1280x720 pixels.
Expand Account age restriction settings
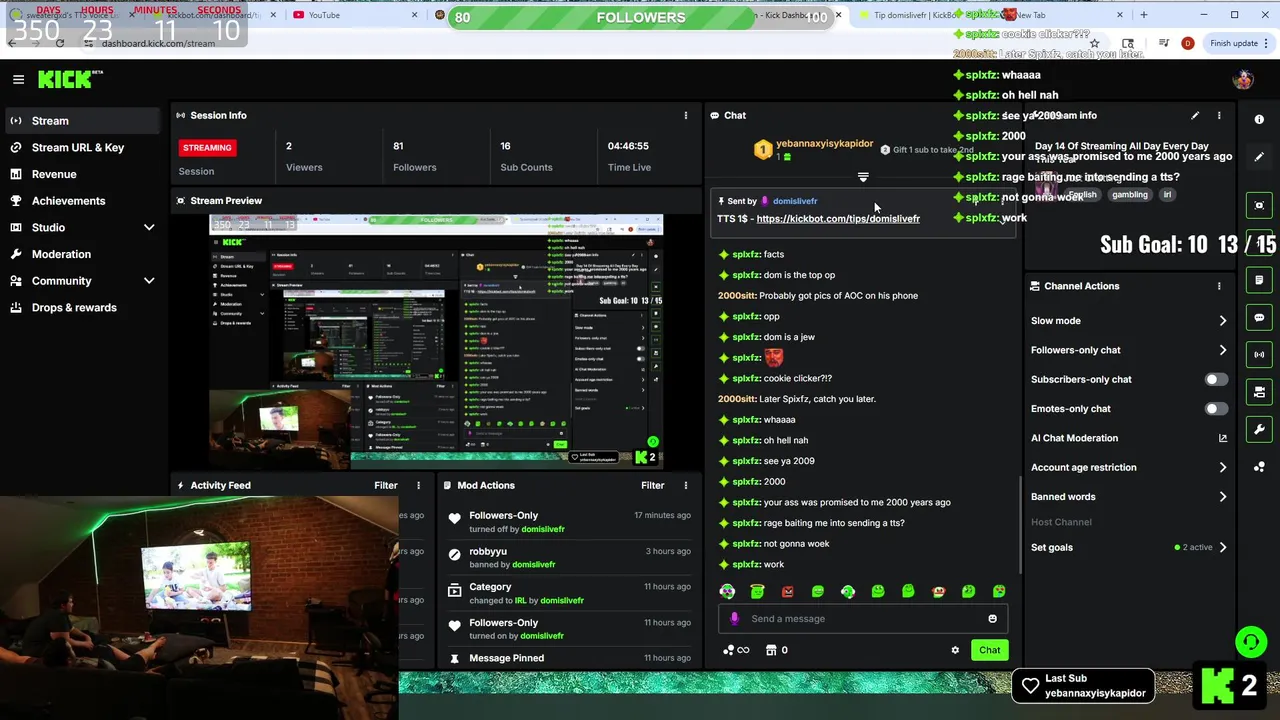[x=1222, y=467]
